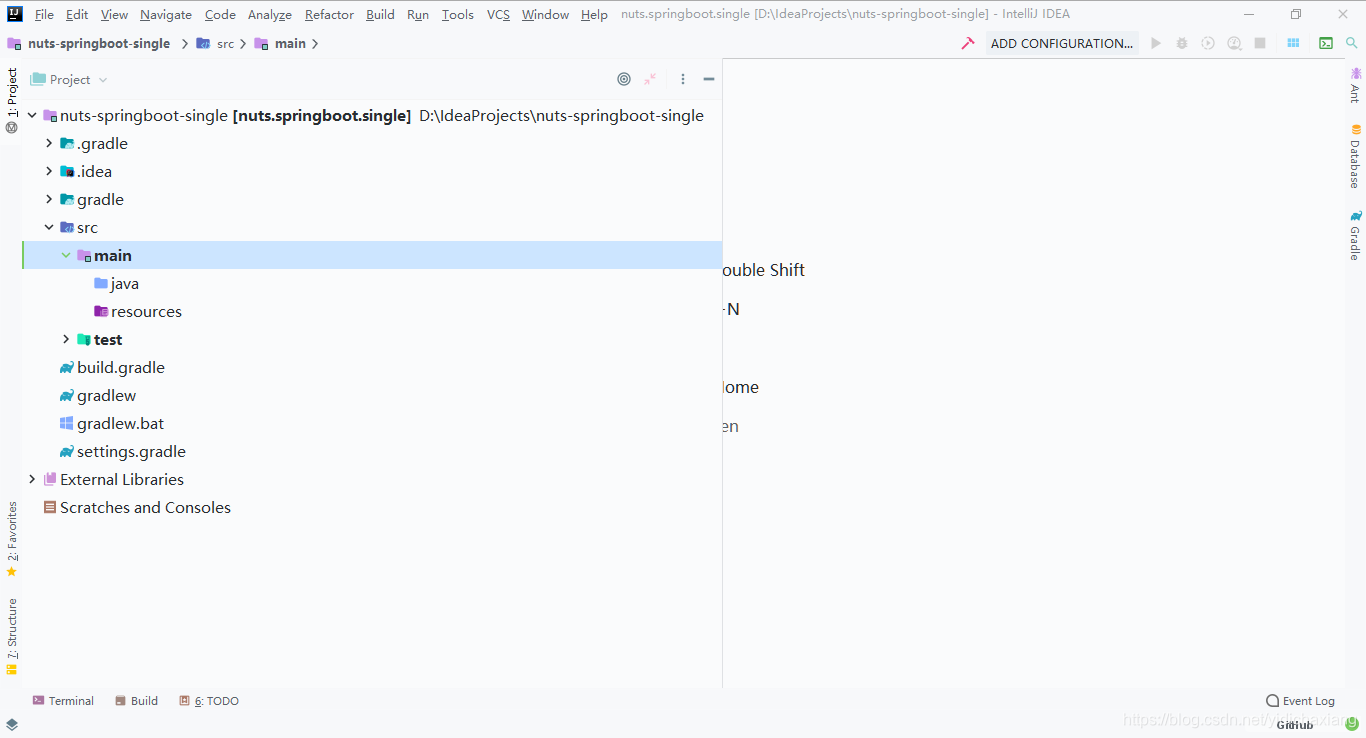Expand the gradle folder arrow
This screenshot has width=1366, height=738.
[x=49, y=199]
